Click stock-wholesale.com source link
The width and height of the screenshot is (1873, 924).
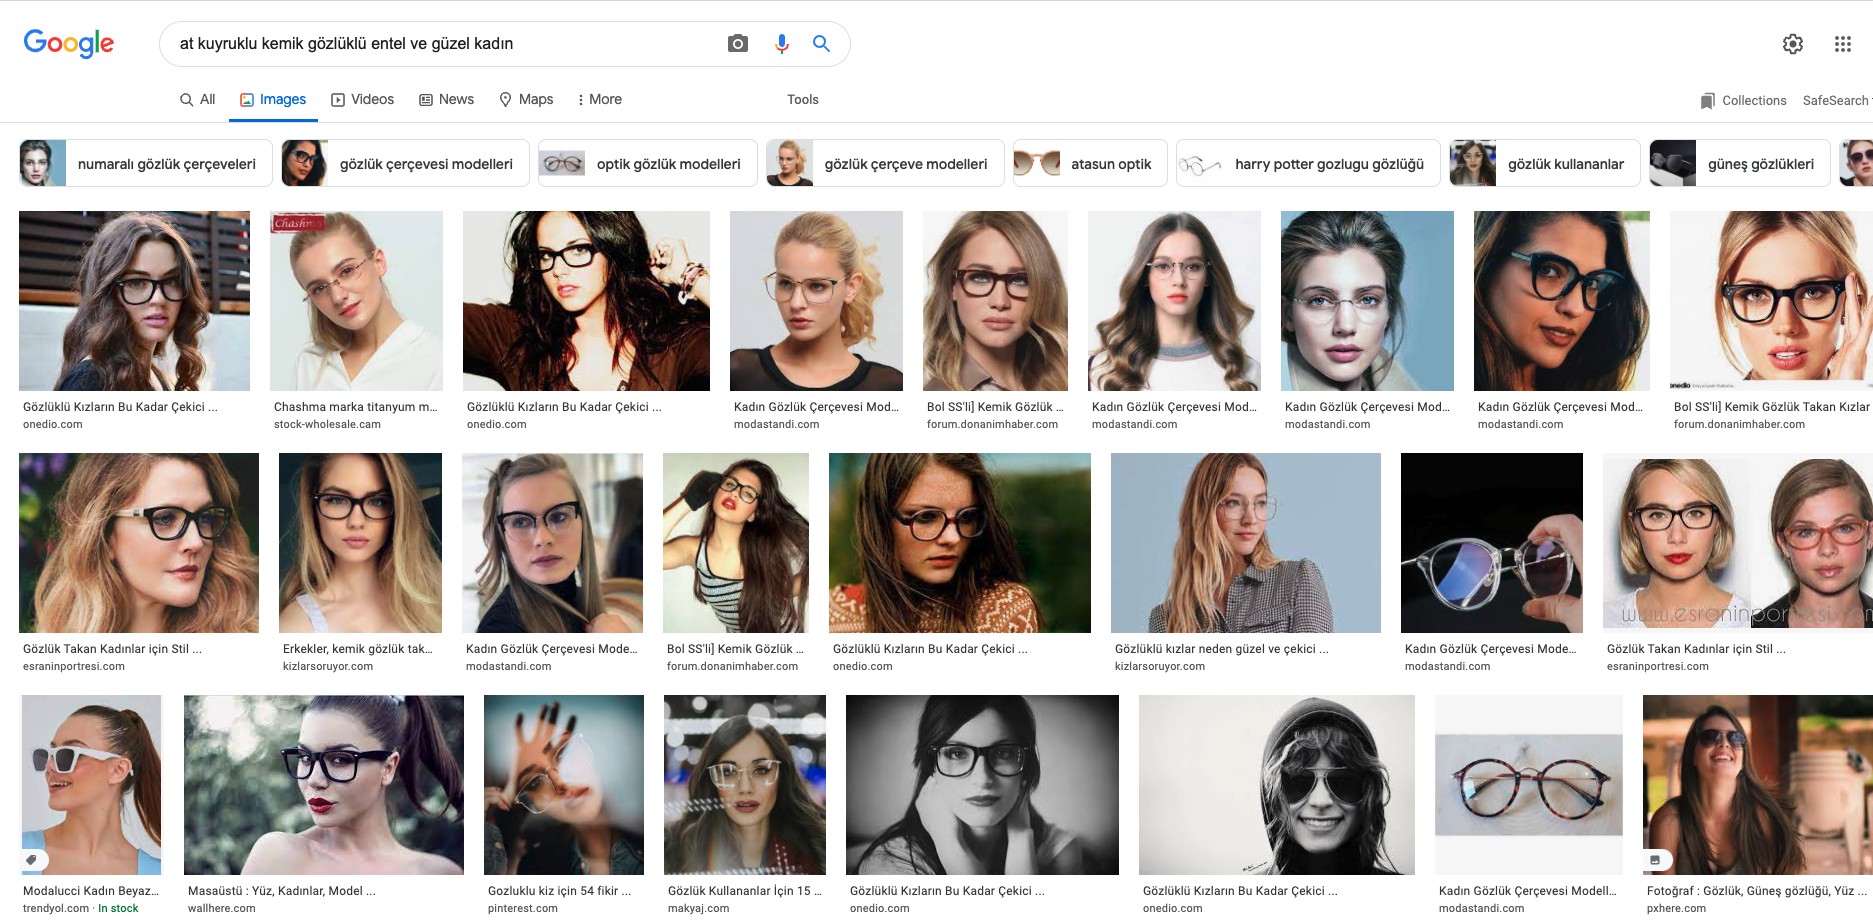point(327,424)
